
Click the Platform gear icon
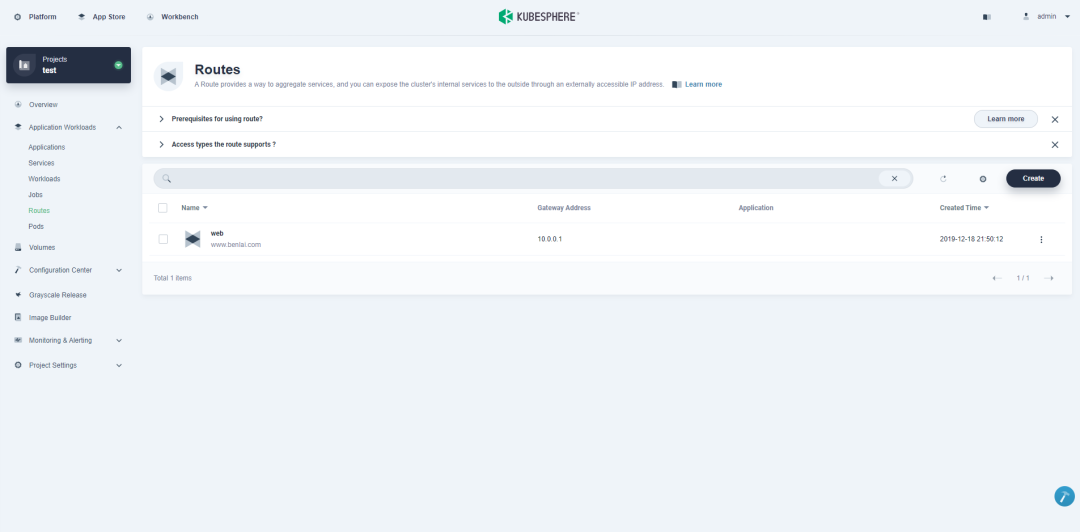click(x=18, y=17)
